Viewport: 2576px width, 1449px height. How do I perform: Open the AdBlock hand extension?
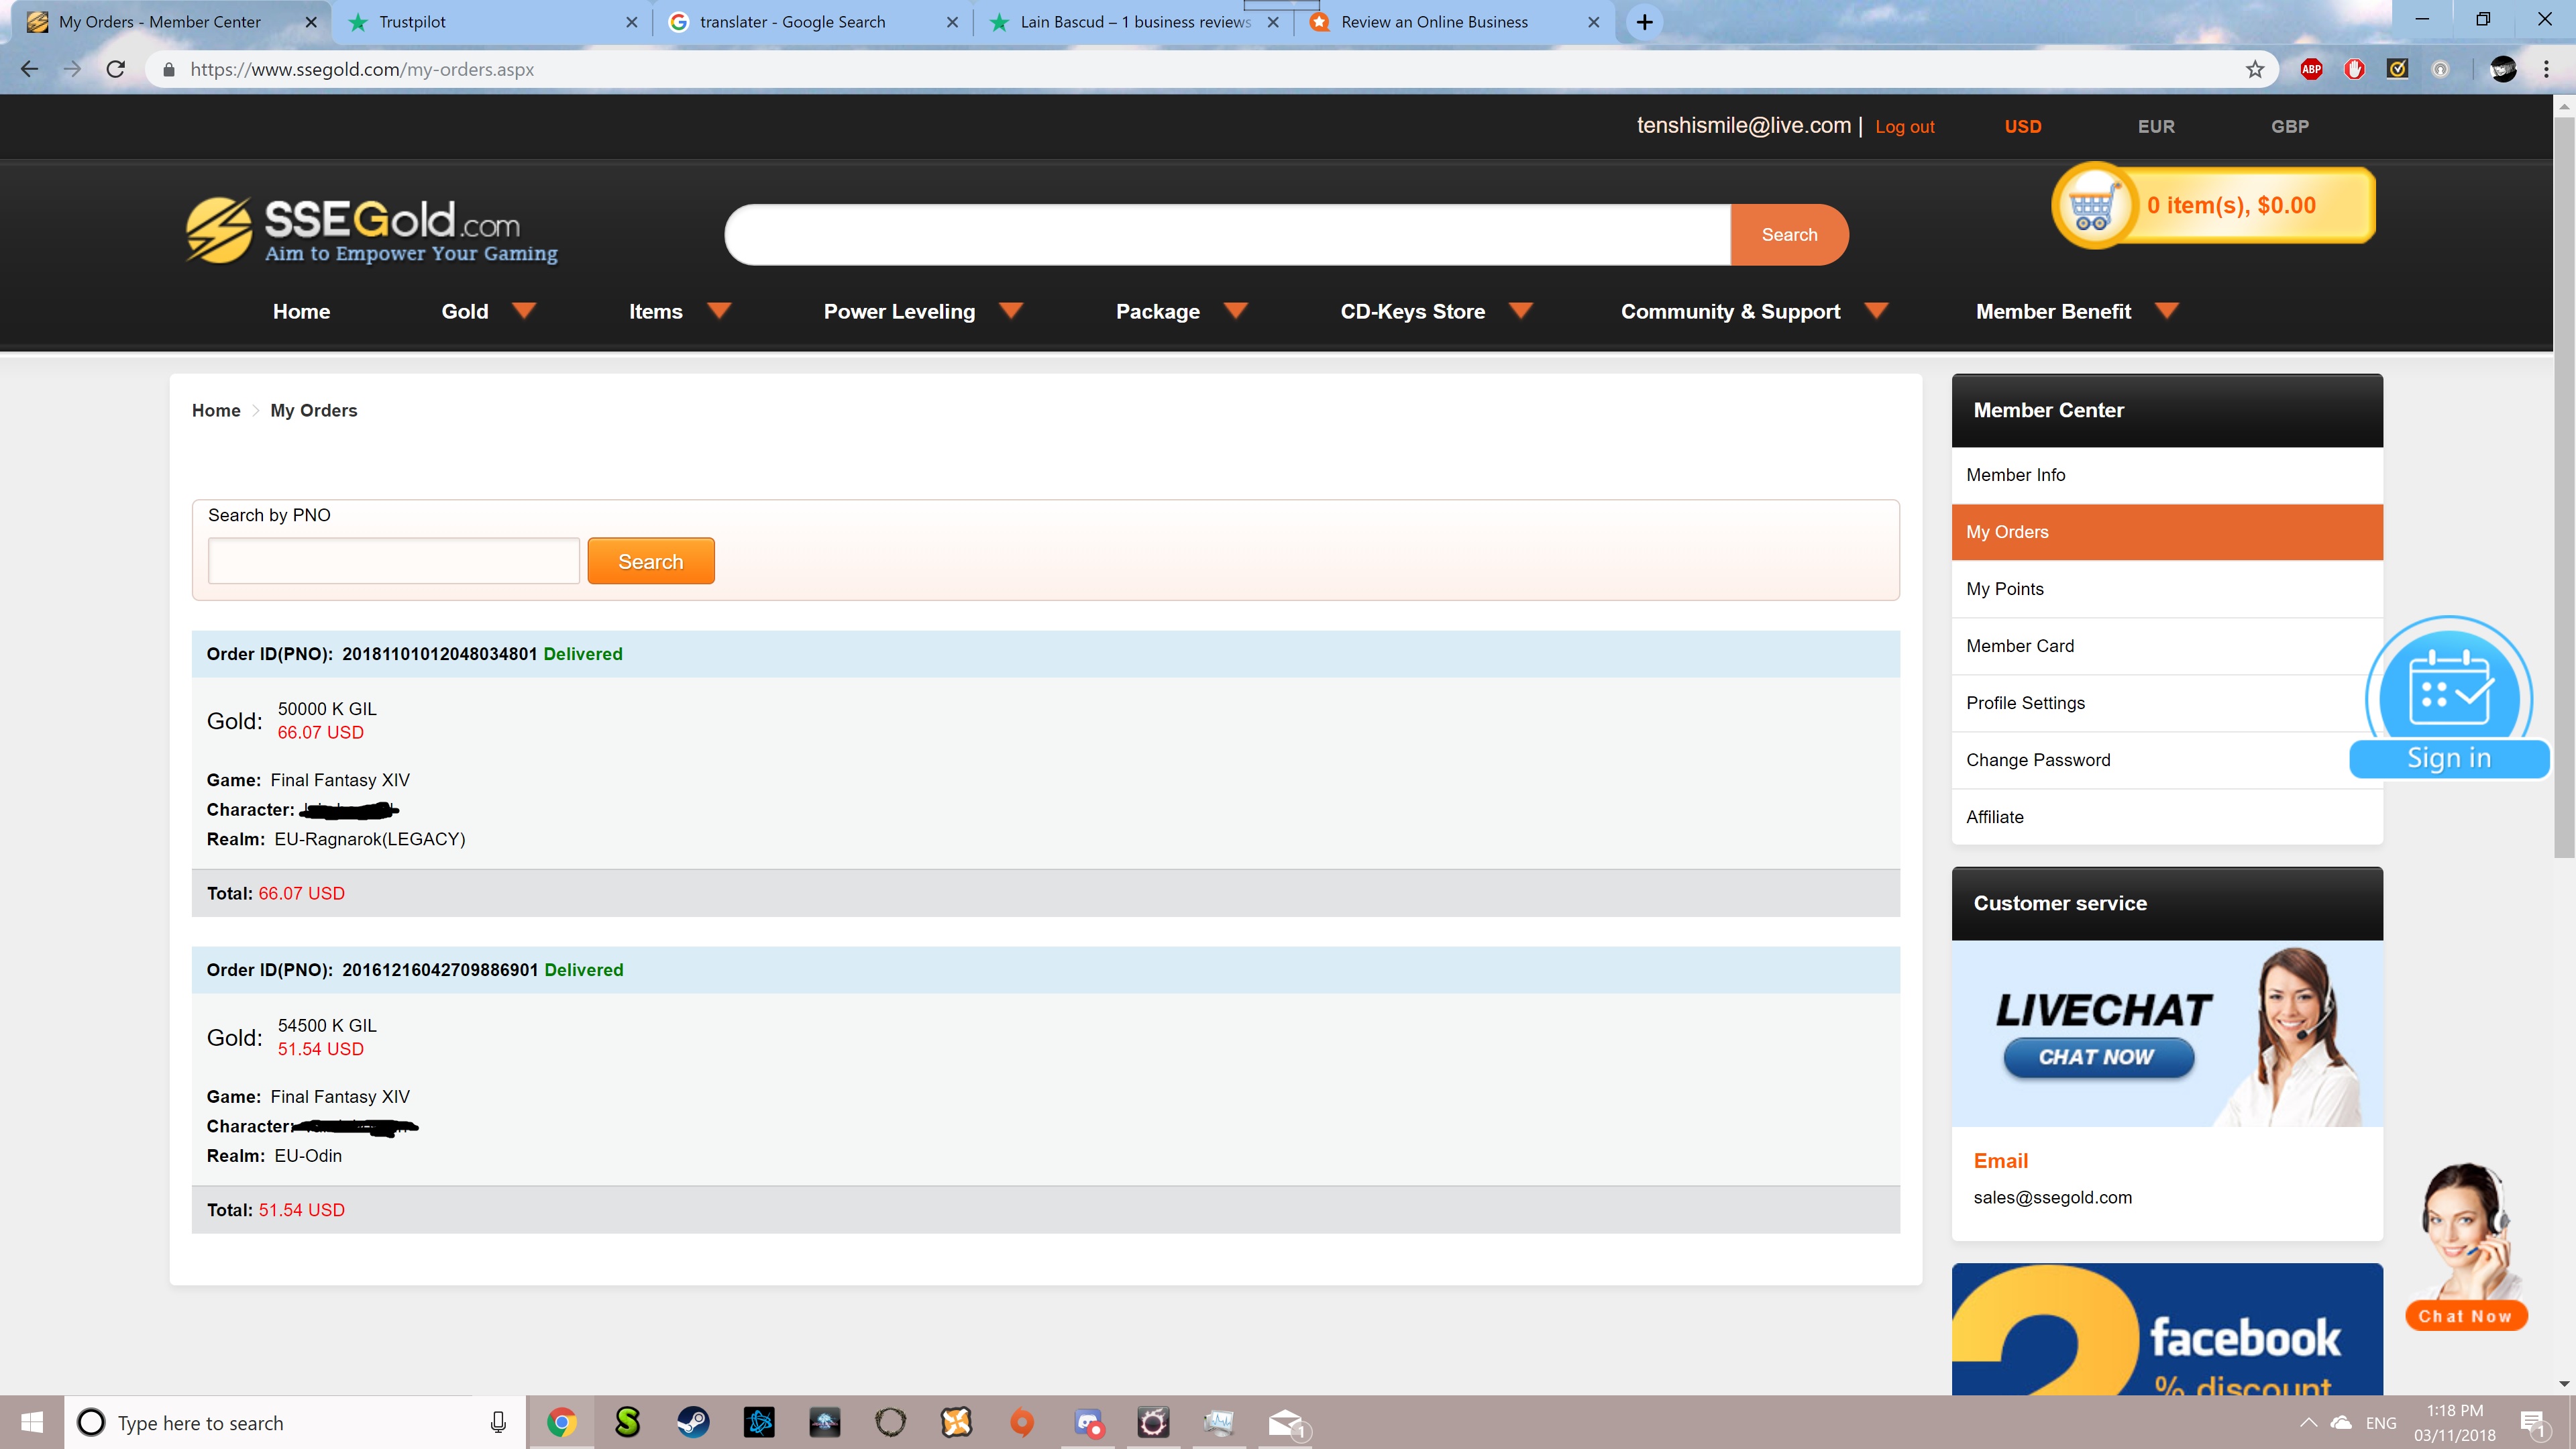click(x=2354, y=69)
